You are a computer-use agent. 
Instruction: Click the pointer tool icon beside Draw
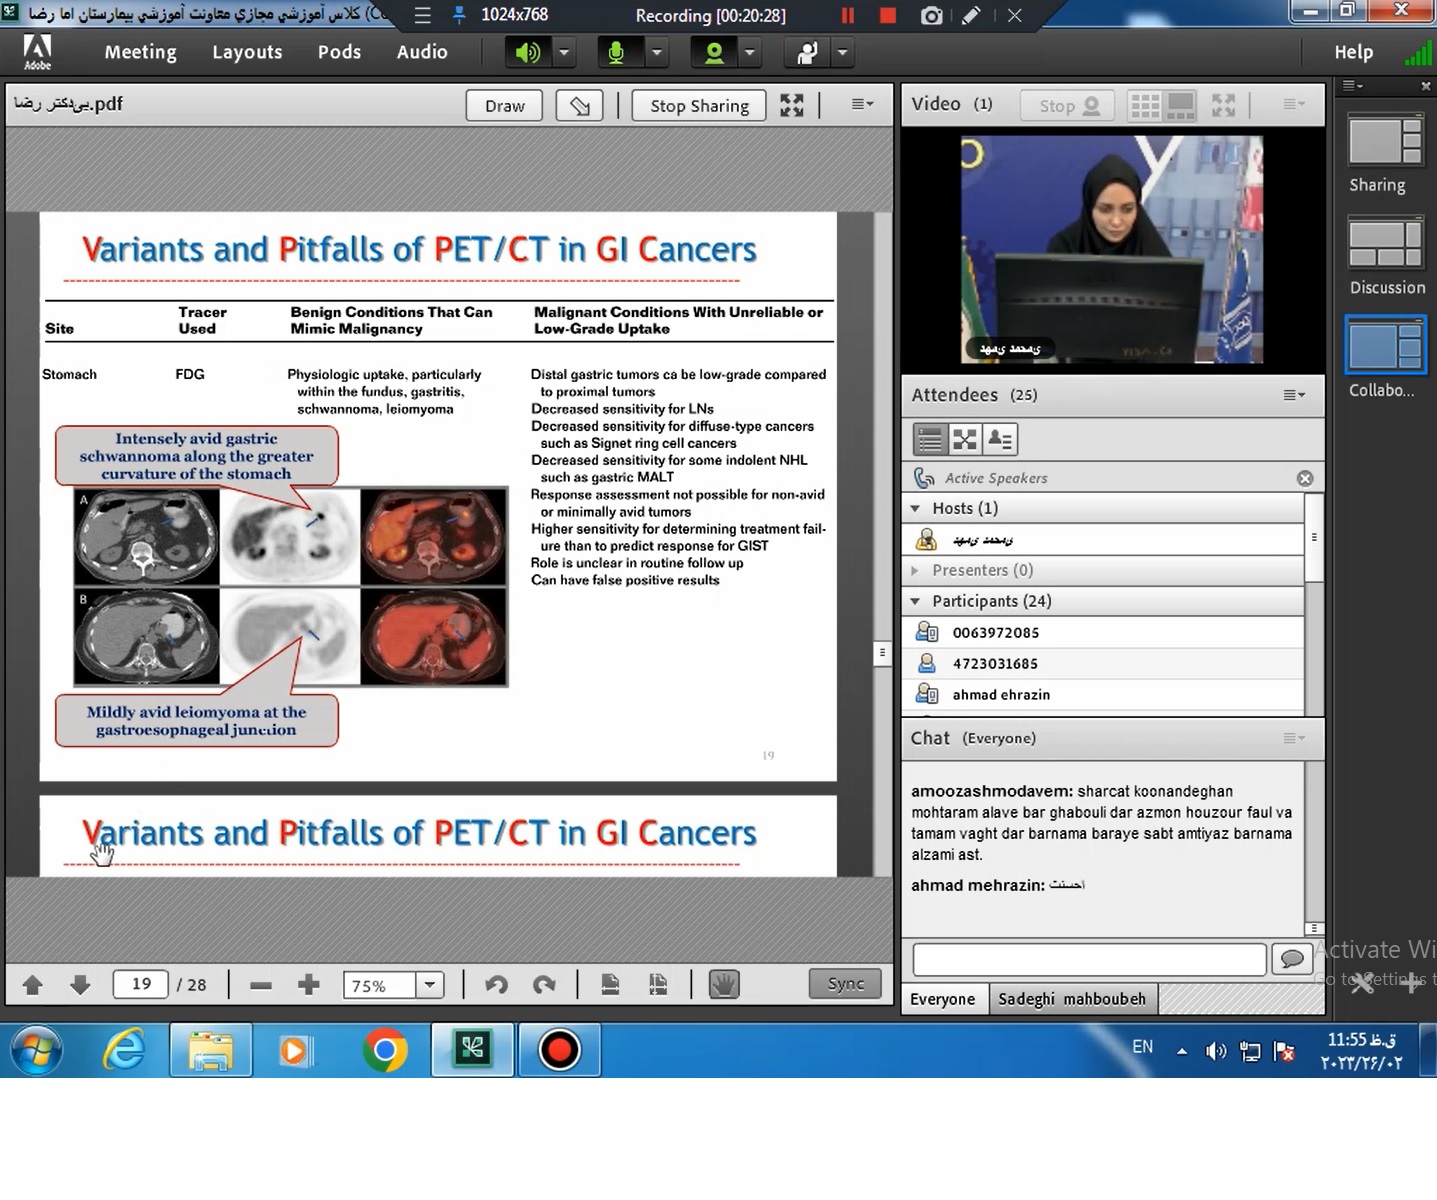point(580,106)
